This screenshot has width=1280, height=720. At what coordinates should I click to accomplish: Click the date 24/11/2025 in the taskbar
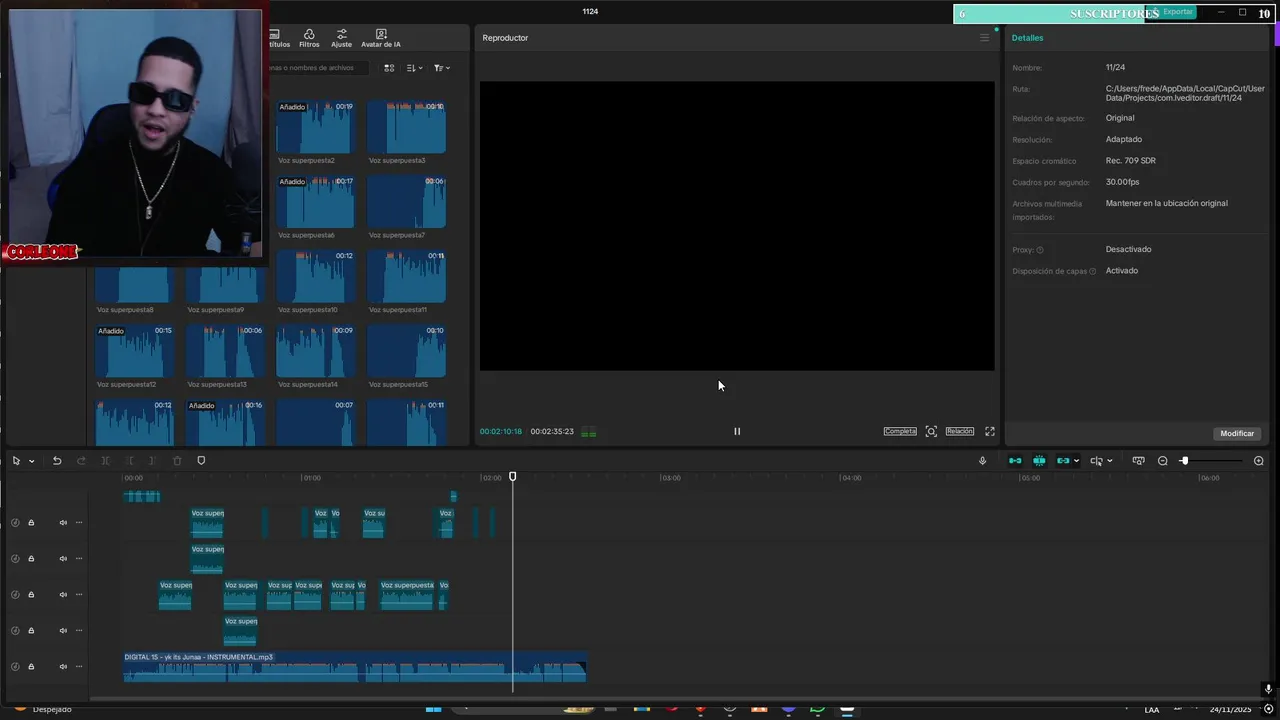coord(1230,710)
